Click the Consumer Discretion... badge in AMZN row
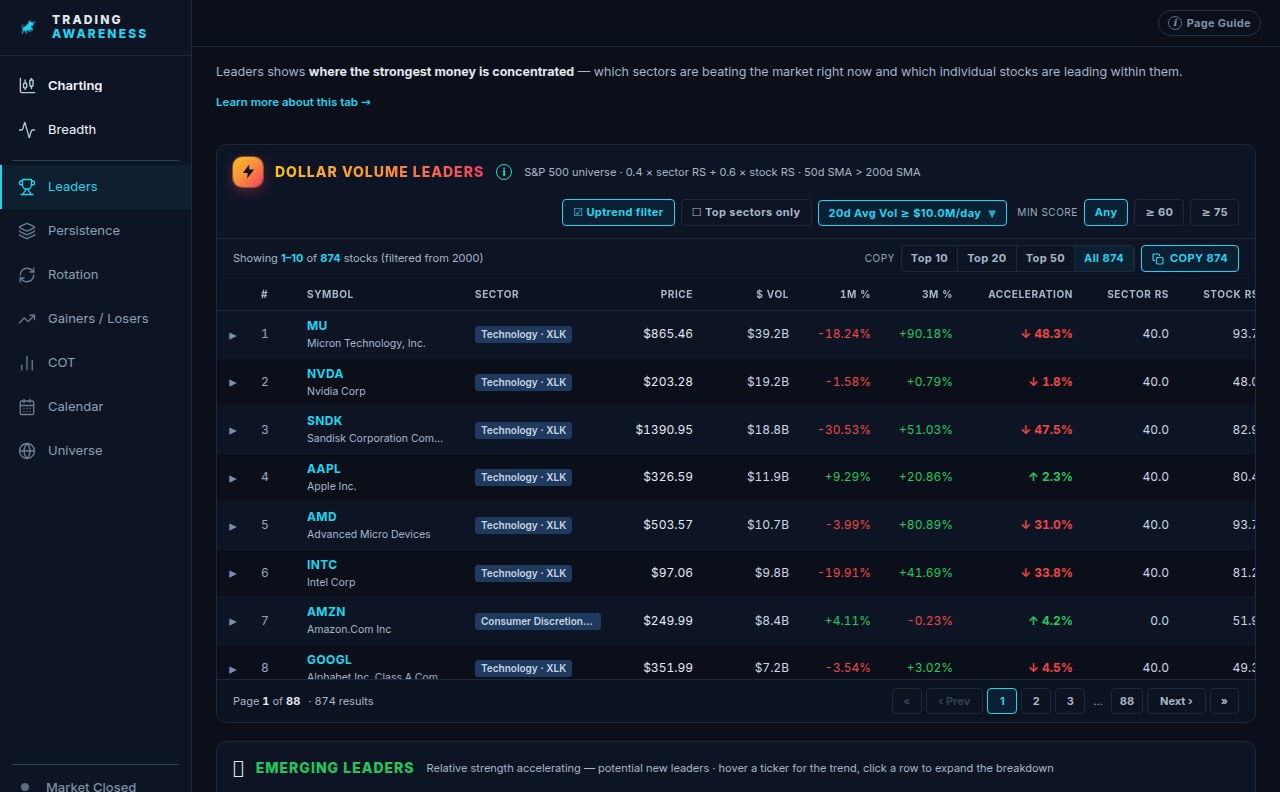Viewport: 1280px width, 792px height. pyautogui.click(x=538, y=621)
